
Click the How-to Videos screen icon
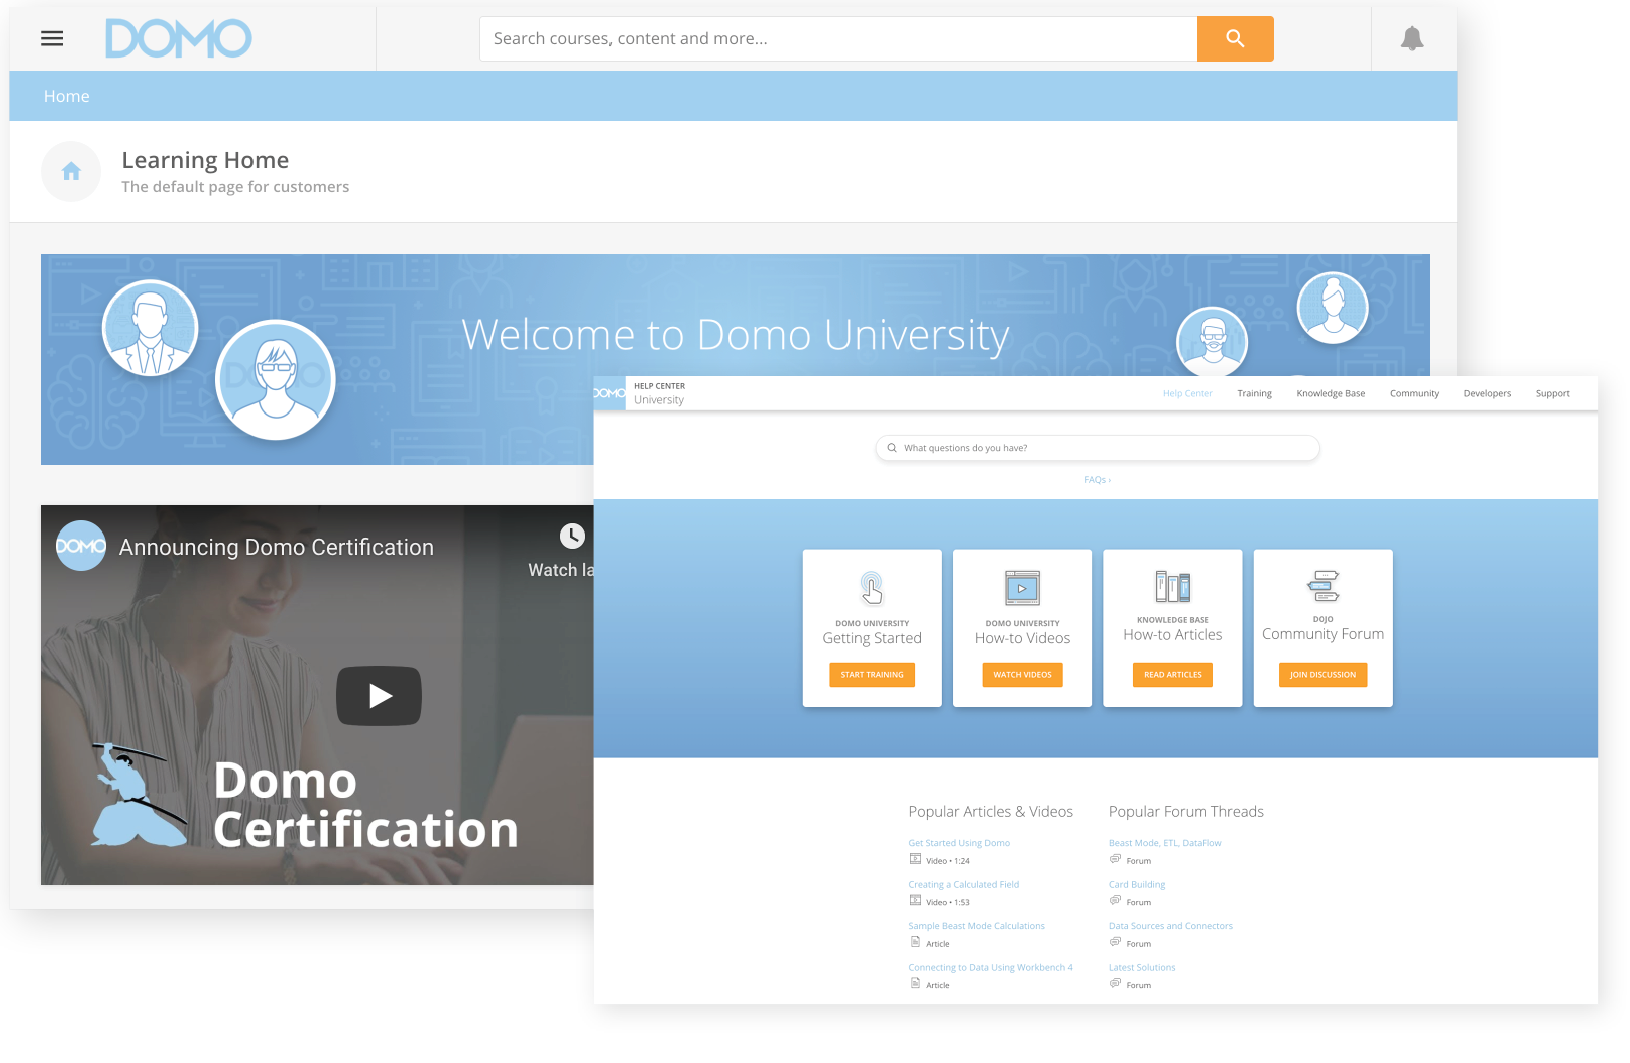point(1022,587)
